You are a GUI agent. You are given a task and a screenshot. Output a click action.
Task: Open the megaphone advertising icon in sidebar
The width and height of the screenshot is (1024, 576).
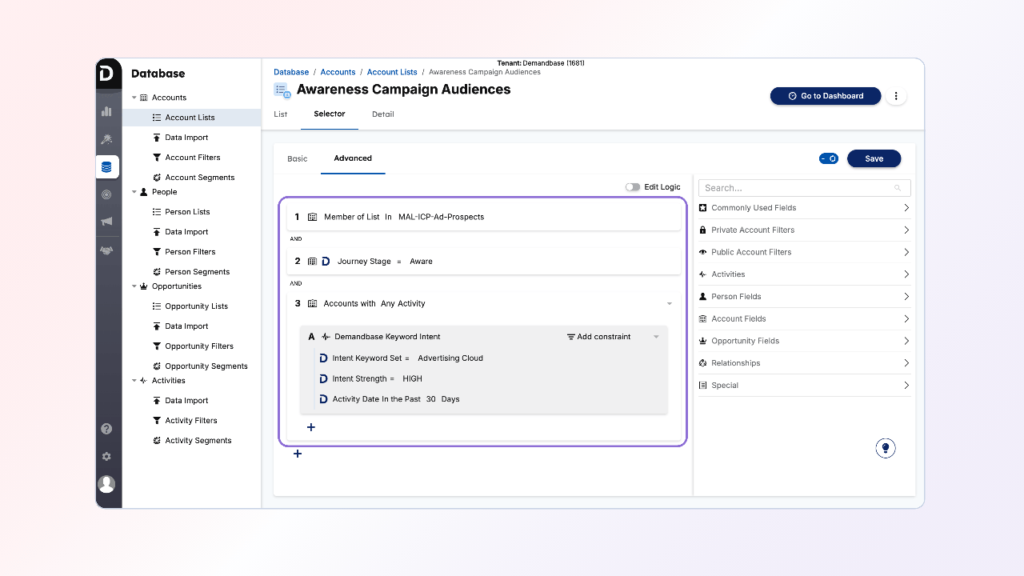107,222
